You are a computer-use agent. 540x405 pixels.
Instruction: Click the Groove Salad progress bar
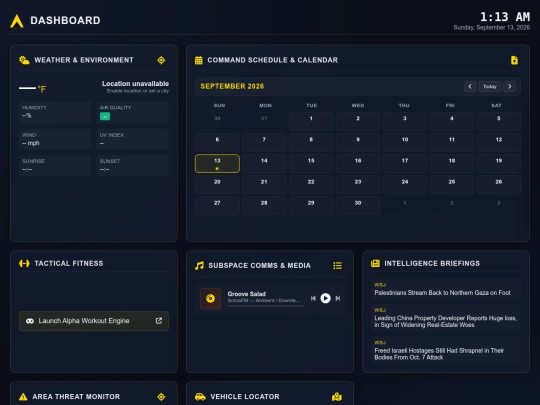(x=266, y=305)
